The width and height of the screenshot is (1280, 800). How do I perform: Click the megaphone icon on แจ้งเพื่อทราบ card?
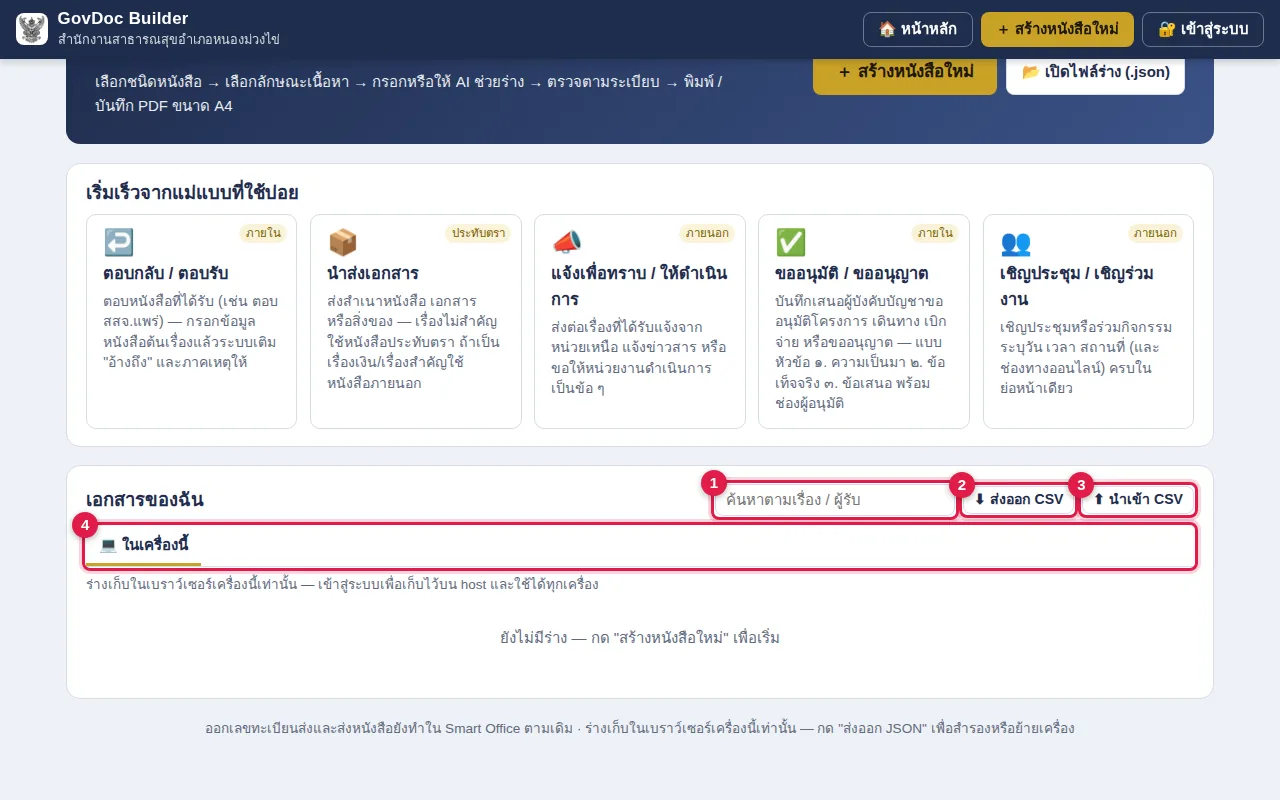[x=567, y=242]
